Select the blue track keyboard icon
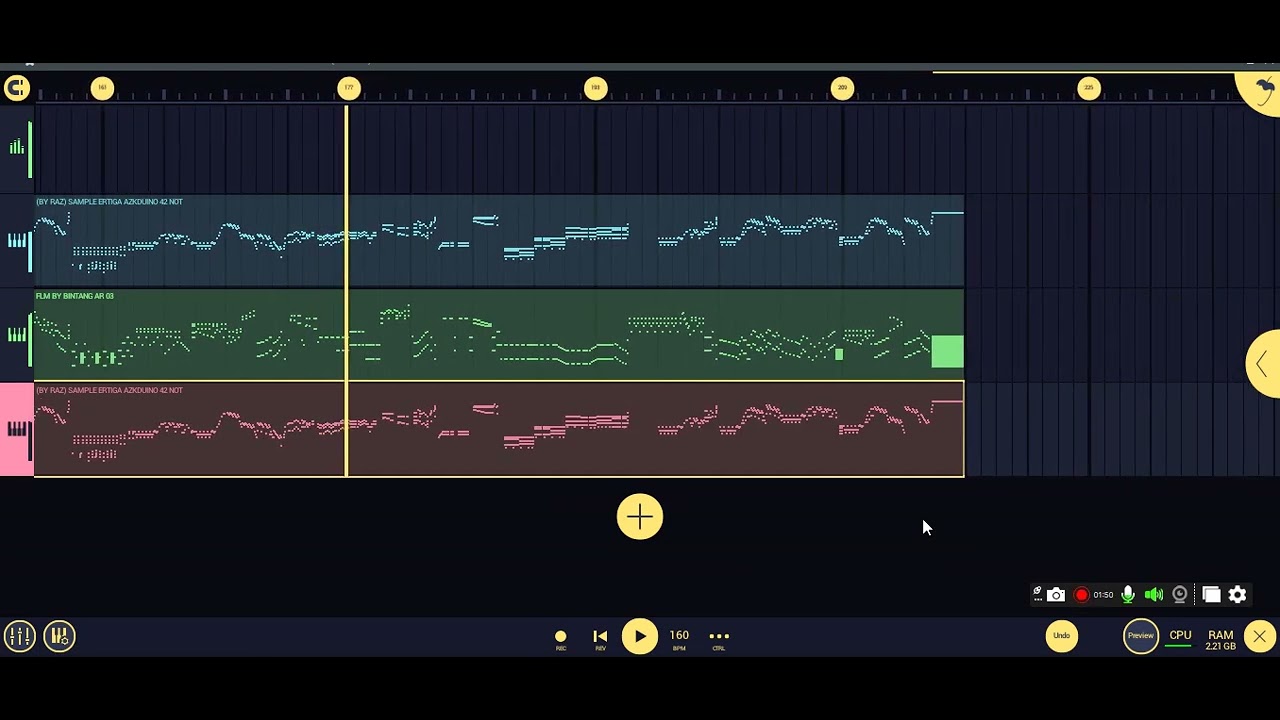The height and width of the screenshot is (720, 1280). click(16, 241)
